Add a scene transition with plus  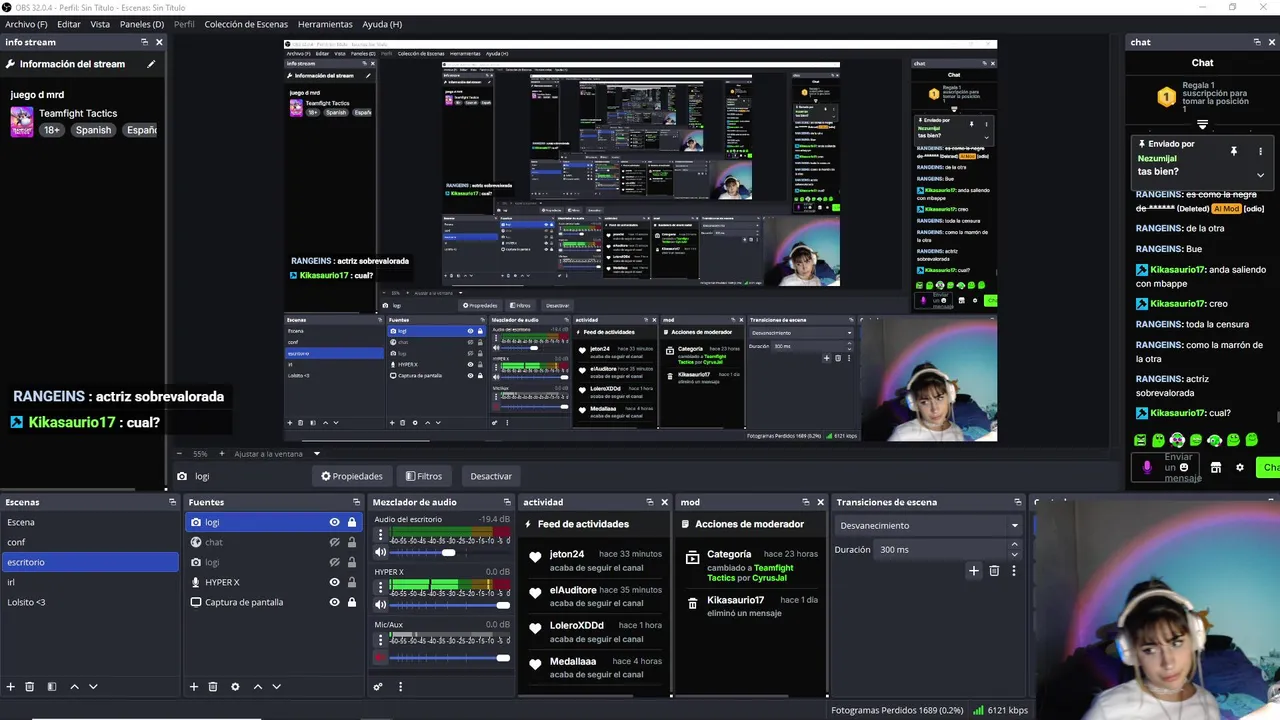click(974, 571)
